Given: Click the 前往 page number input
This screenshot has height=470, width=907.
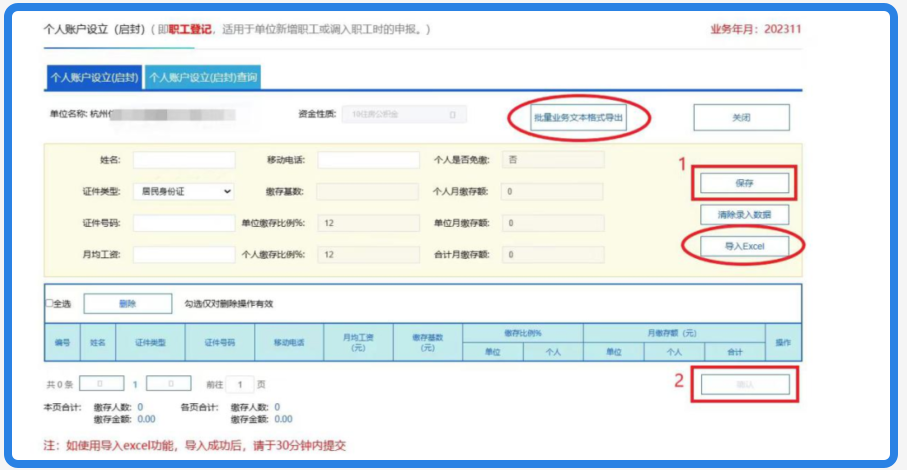Looking at the screenshot, I should pyautogui.click(x=239, y=384).
